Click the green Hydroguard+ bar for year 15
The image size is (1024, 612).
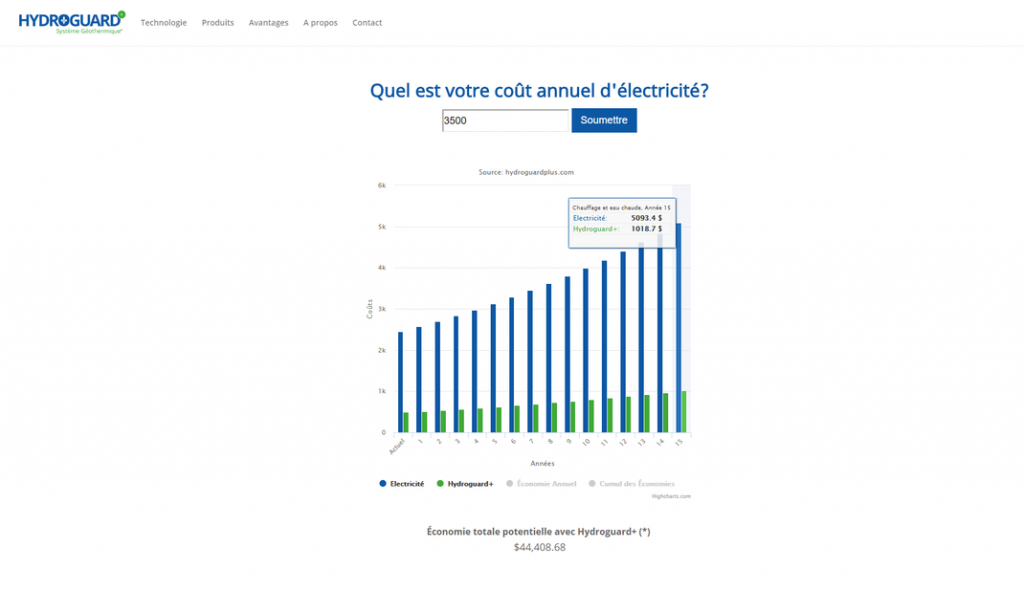684,412
